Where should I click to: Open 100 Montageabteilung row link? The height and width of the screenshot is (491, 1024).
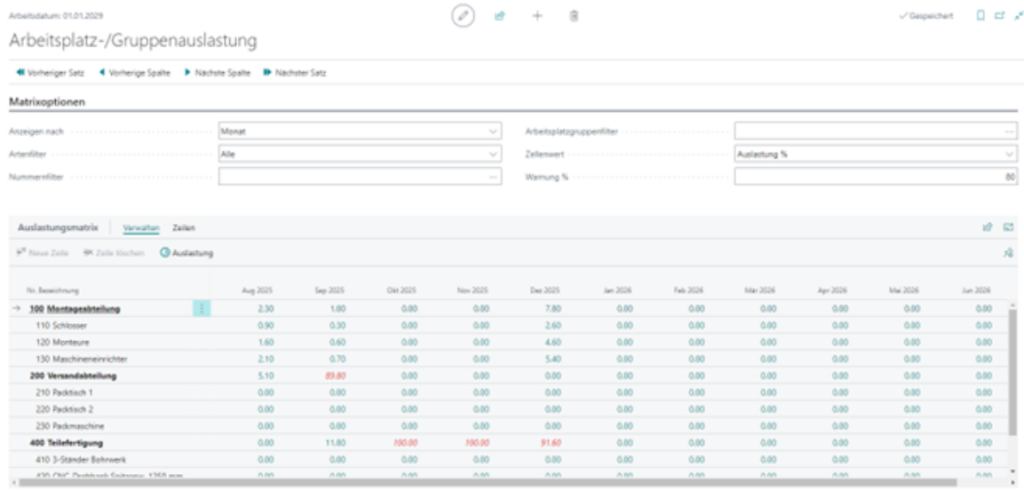[74, 309]
